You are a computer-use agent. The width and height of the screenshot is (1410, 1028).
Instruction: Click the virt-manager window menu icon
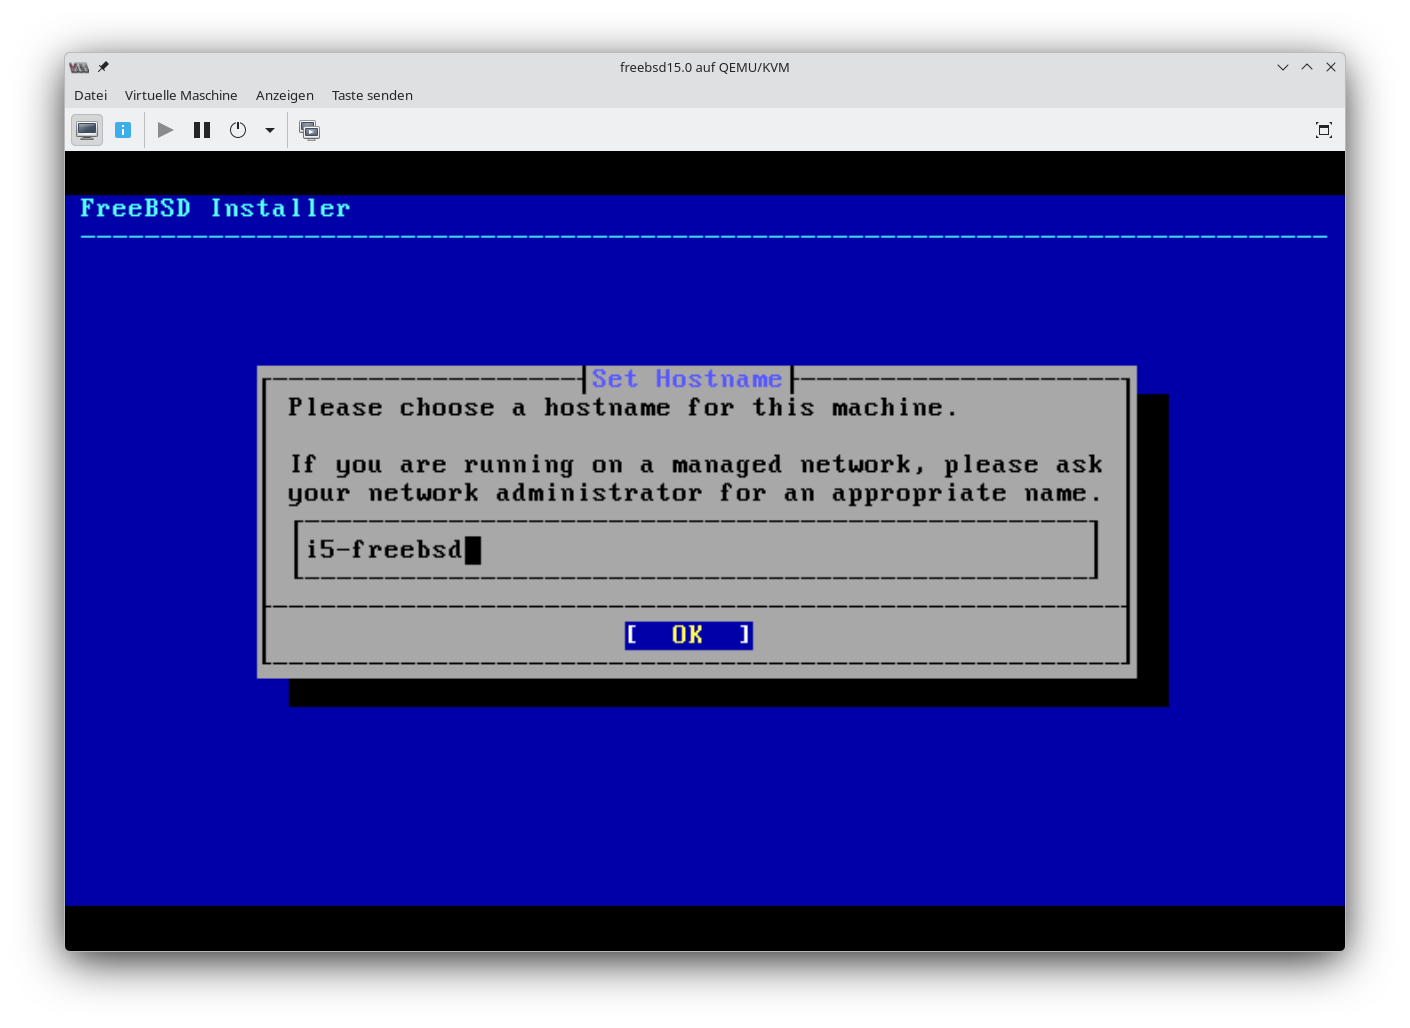(79, 67)
